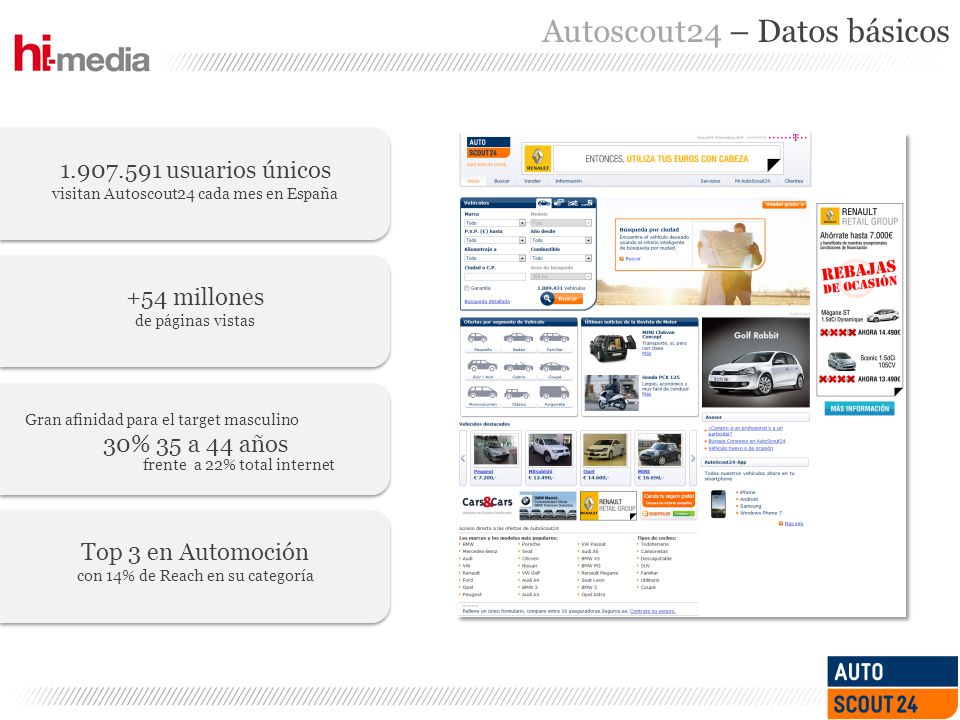Click the Renault logo in top banner
This screenshot has width=960, height=720.
538,159
